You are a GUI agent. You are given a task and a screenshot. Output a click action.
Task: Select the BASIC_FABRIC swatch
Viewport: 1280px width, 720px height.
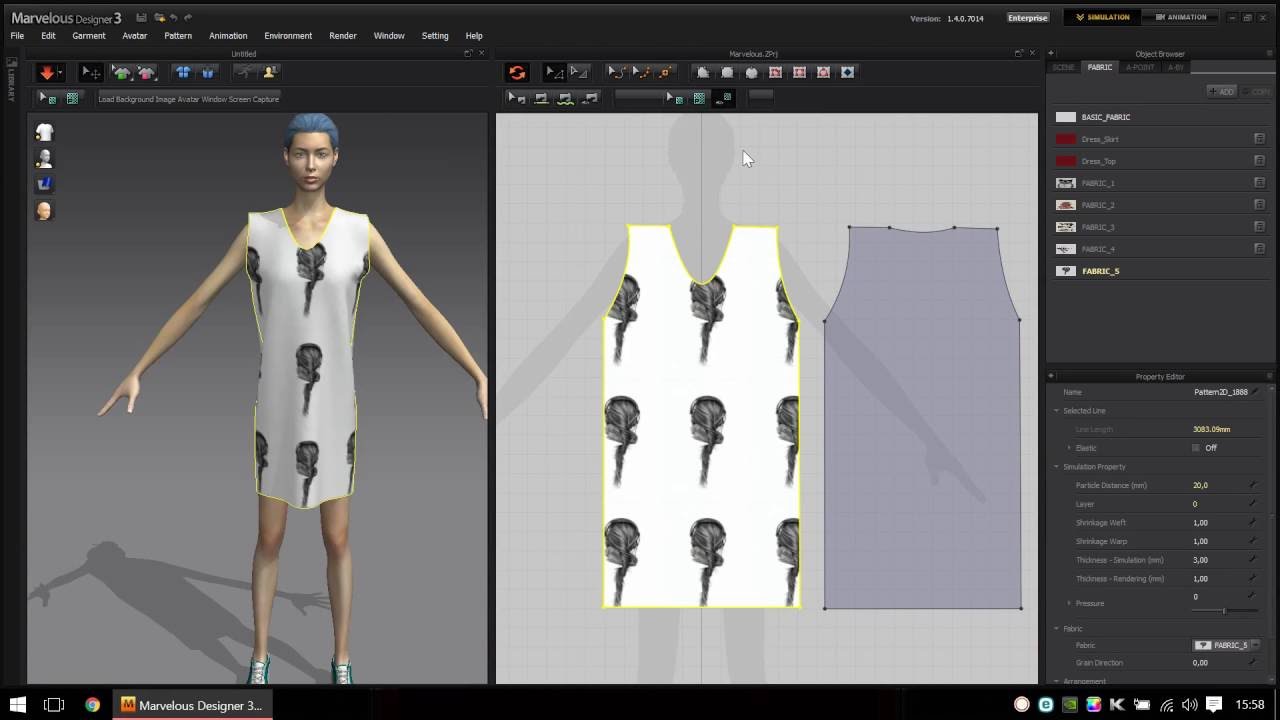click(1066, 117)
